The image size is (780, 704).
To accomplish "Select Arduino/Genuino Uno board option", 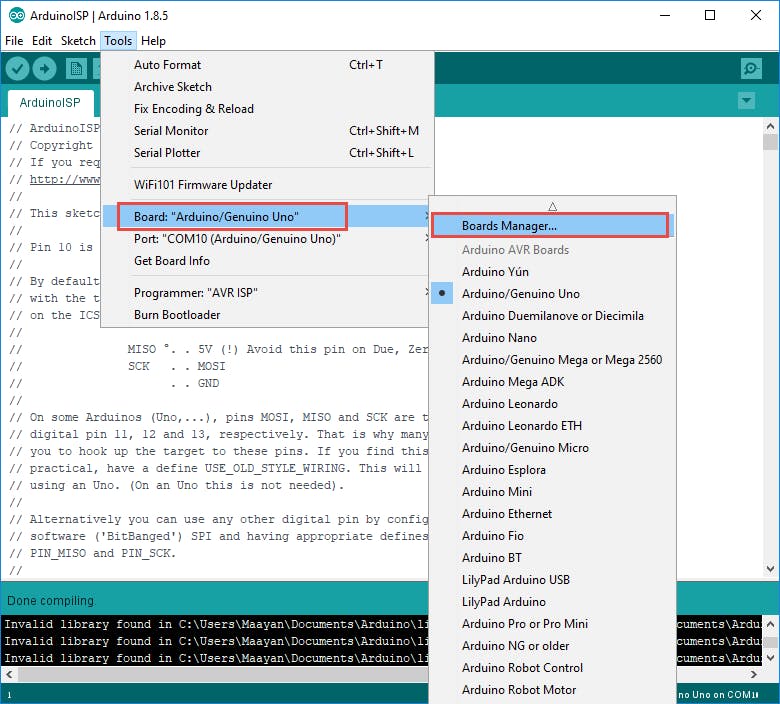I will click(x=520, y=294).
